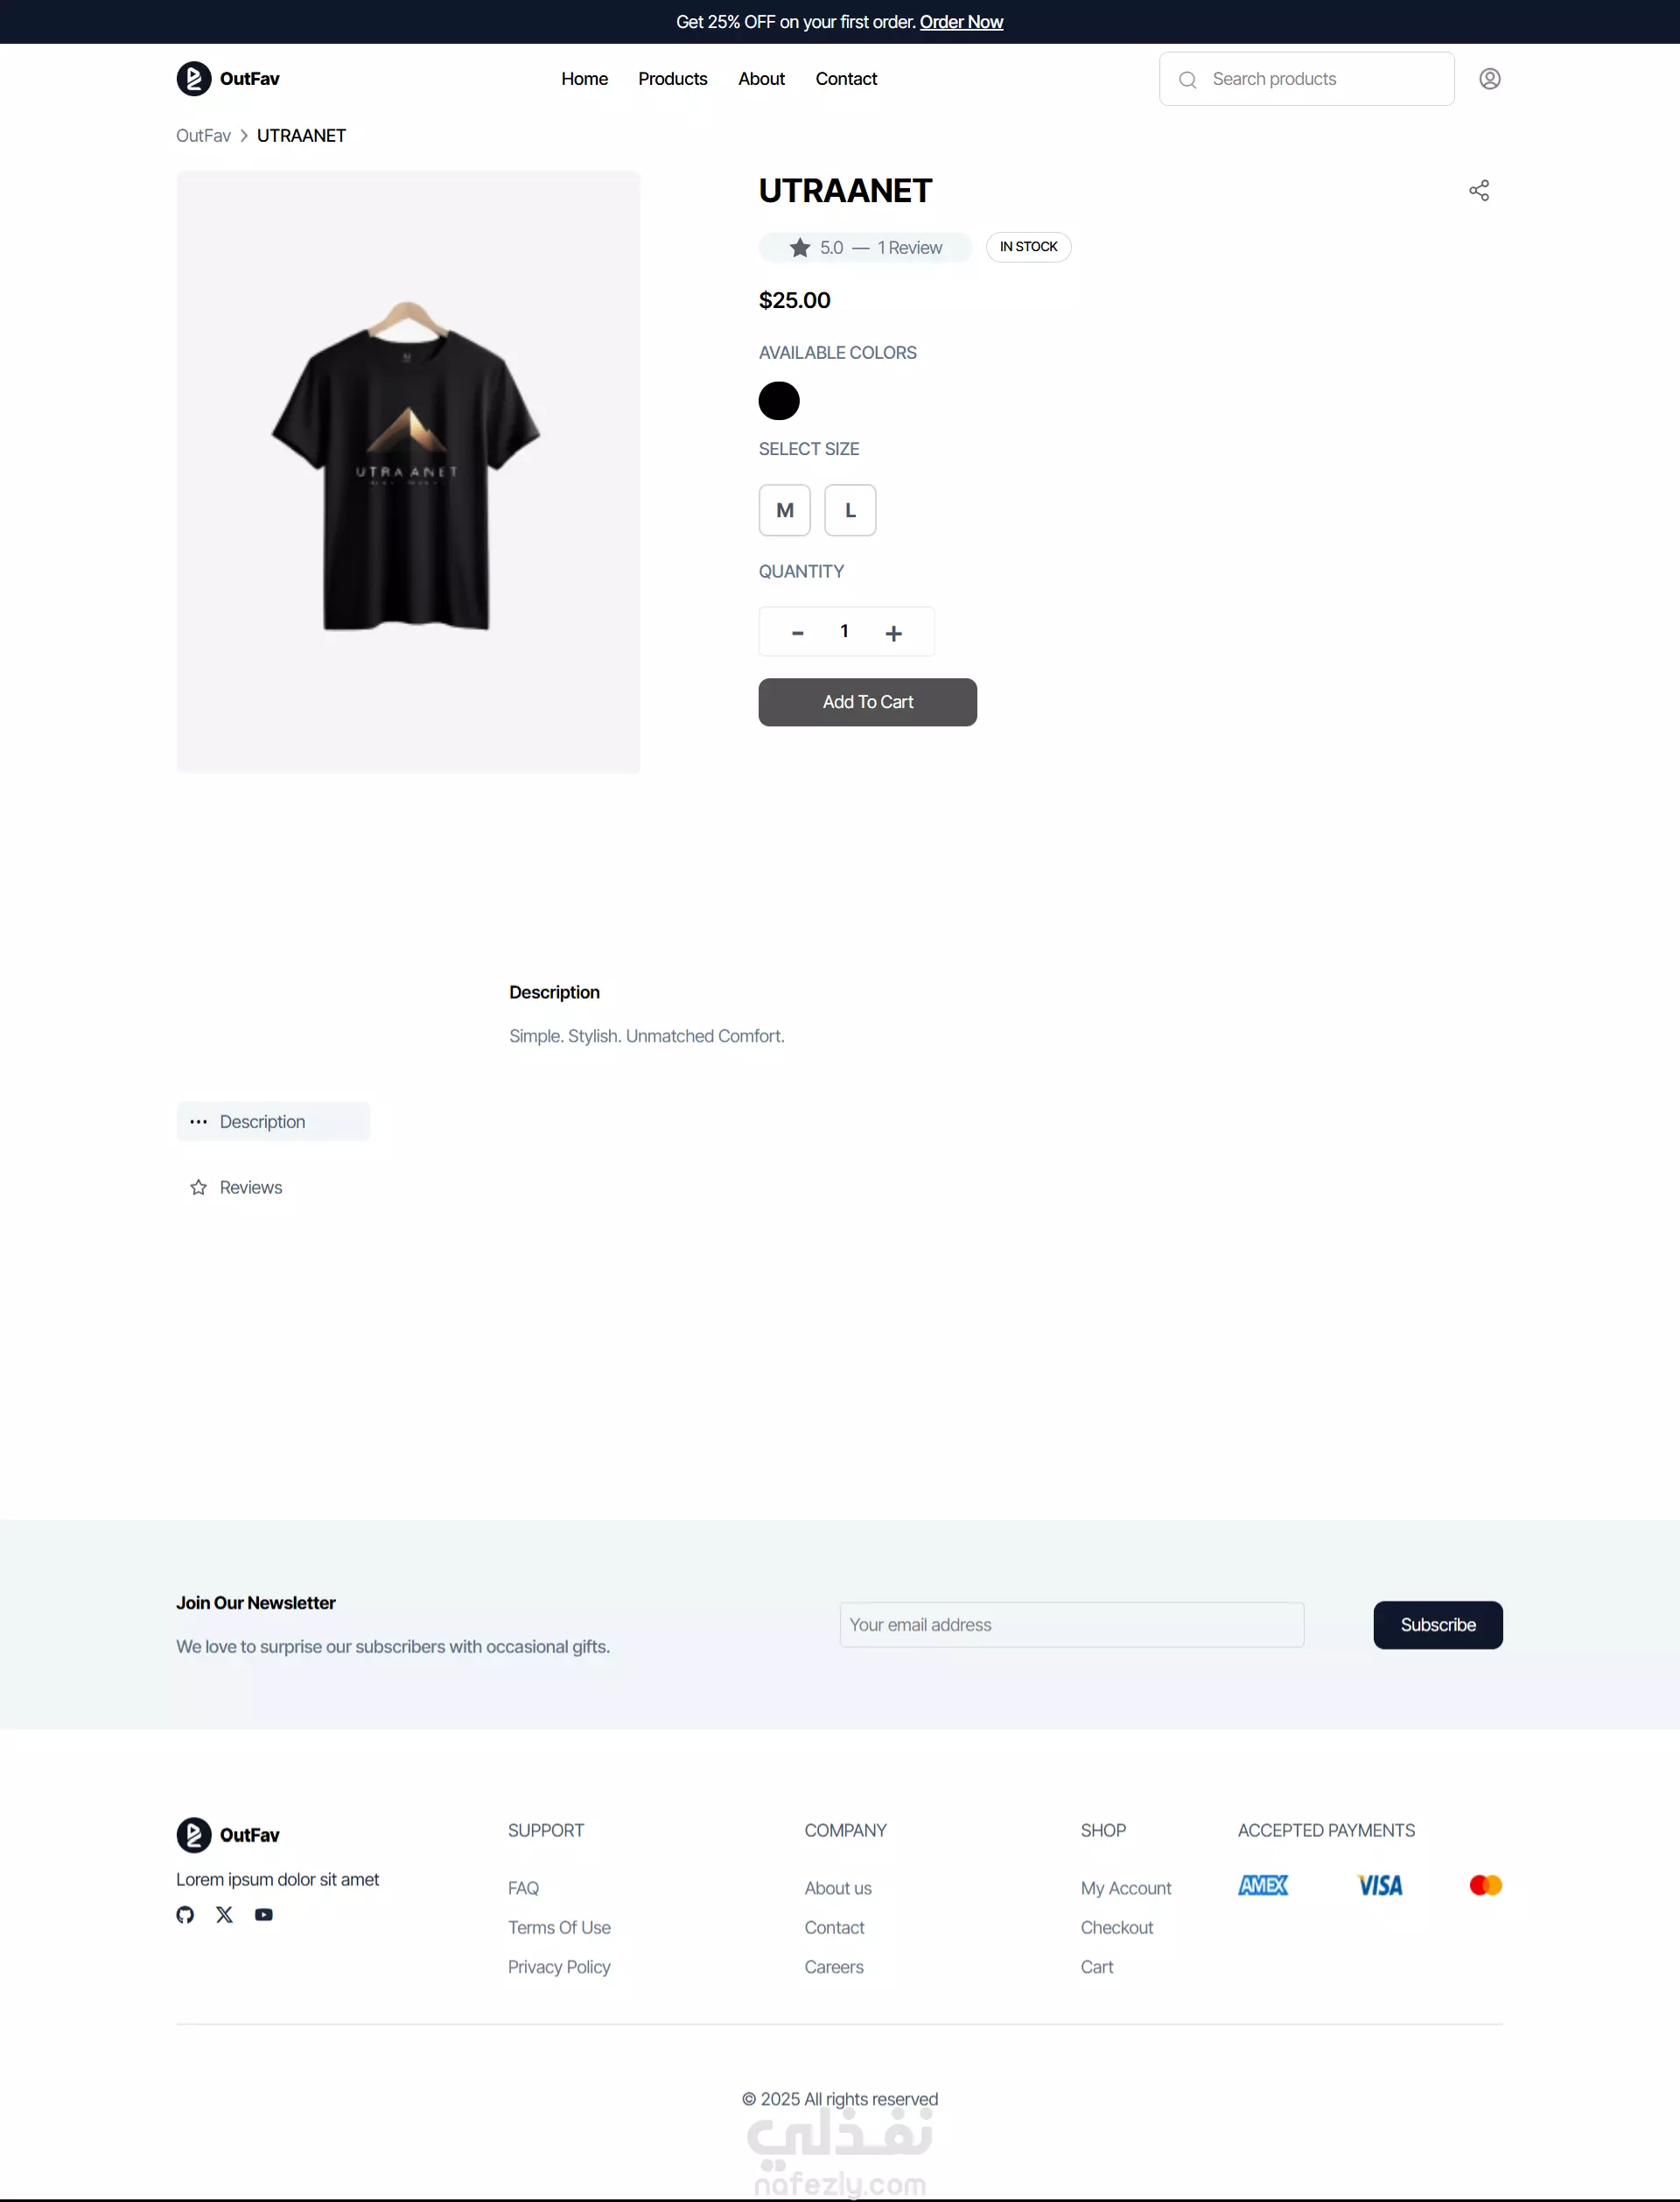1680x2202 pixels.
Task: Click the star icon in rating badge
Action: (x=800, y=247)
